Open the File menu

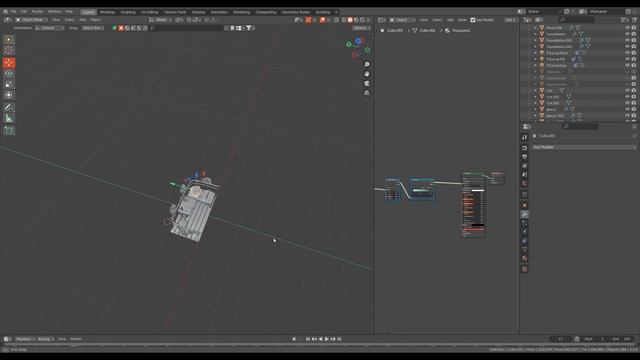pyautogui.click(x=13, y=11)
